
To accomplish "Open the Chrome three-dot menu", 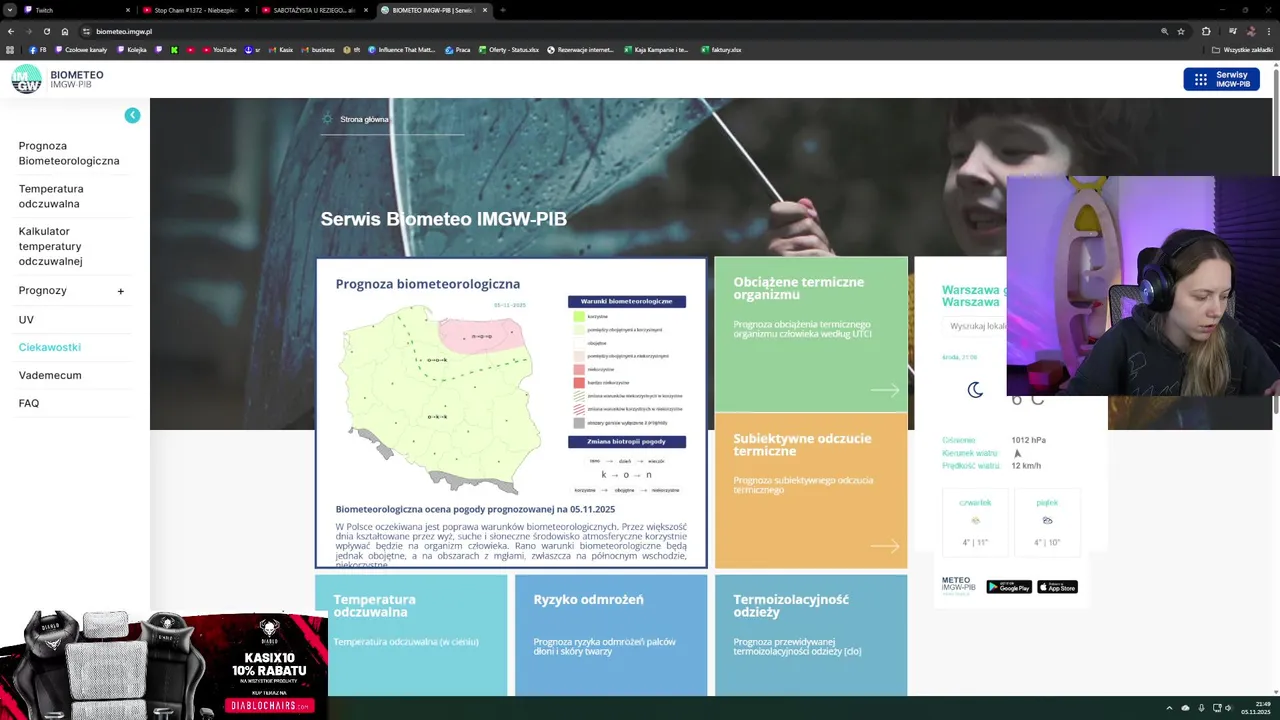I will 1268,31.
